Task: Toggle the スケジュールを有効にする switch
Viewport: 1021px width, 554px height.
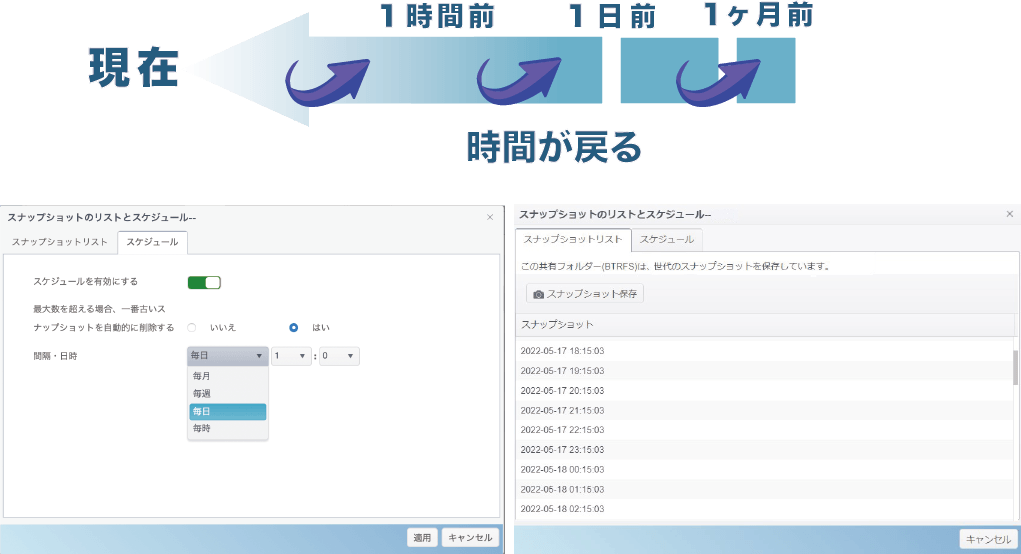Action: (x=204, y=283)
